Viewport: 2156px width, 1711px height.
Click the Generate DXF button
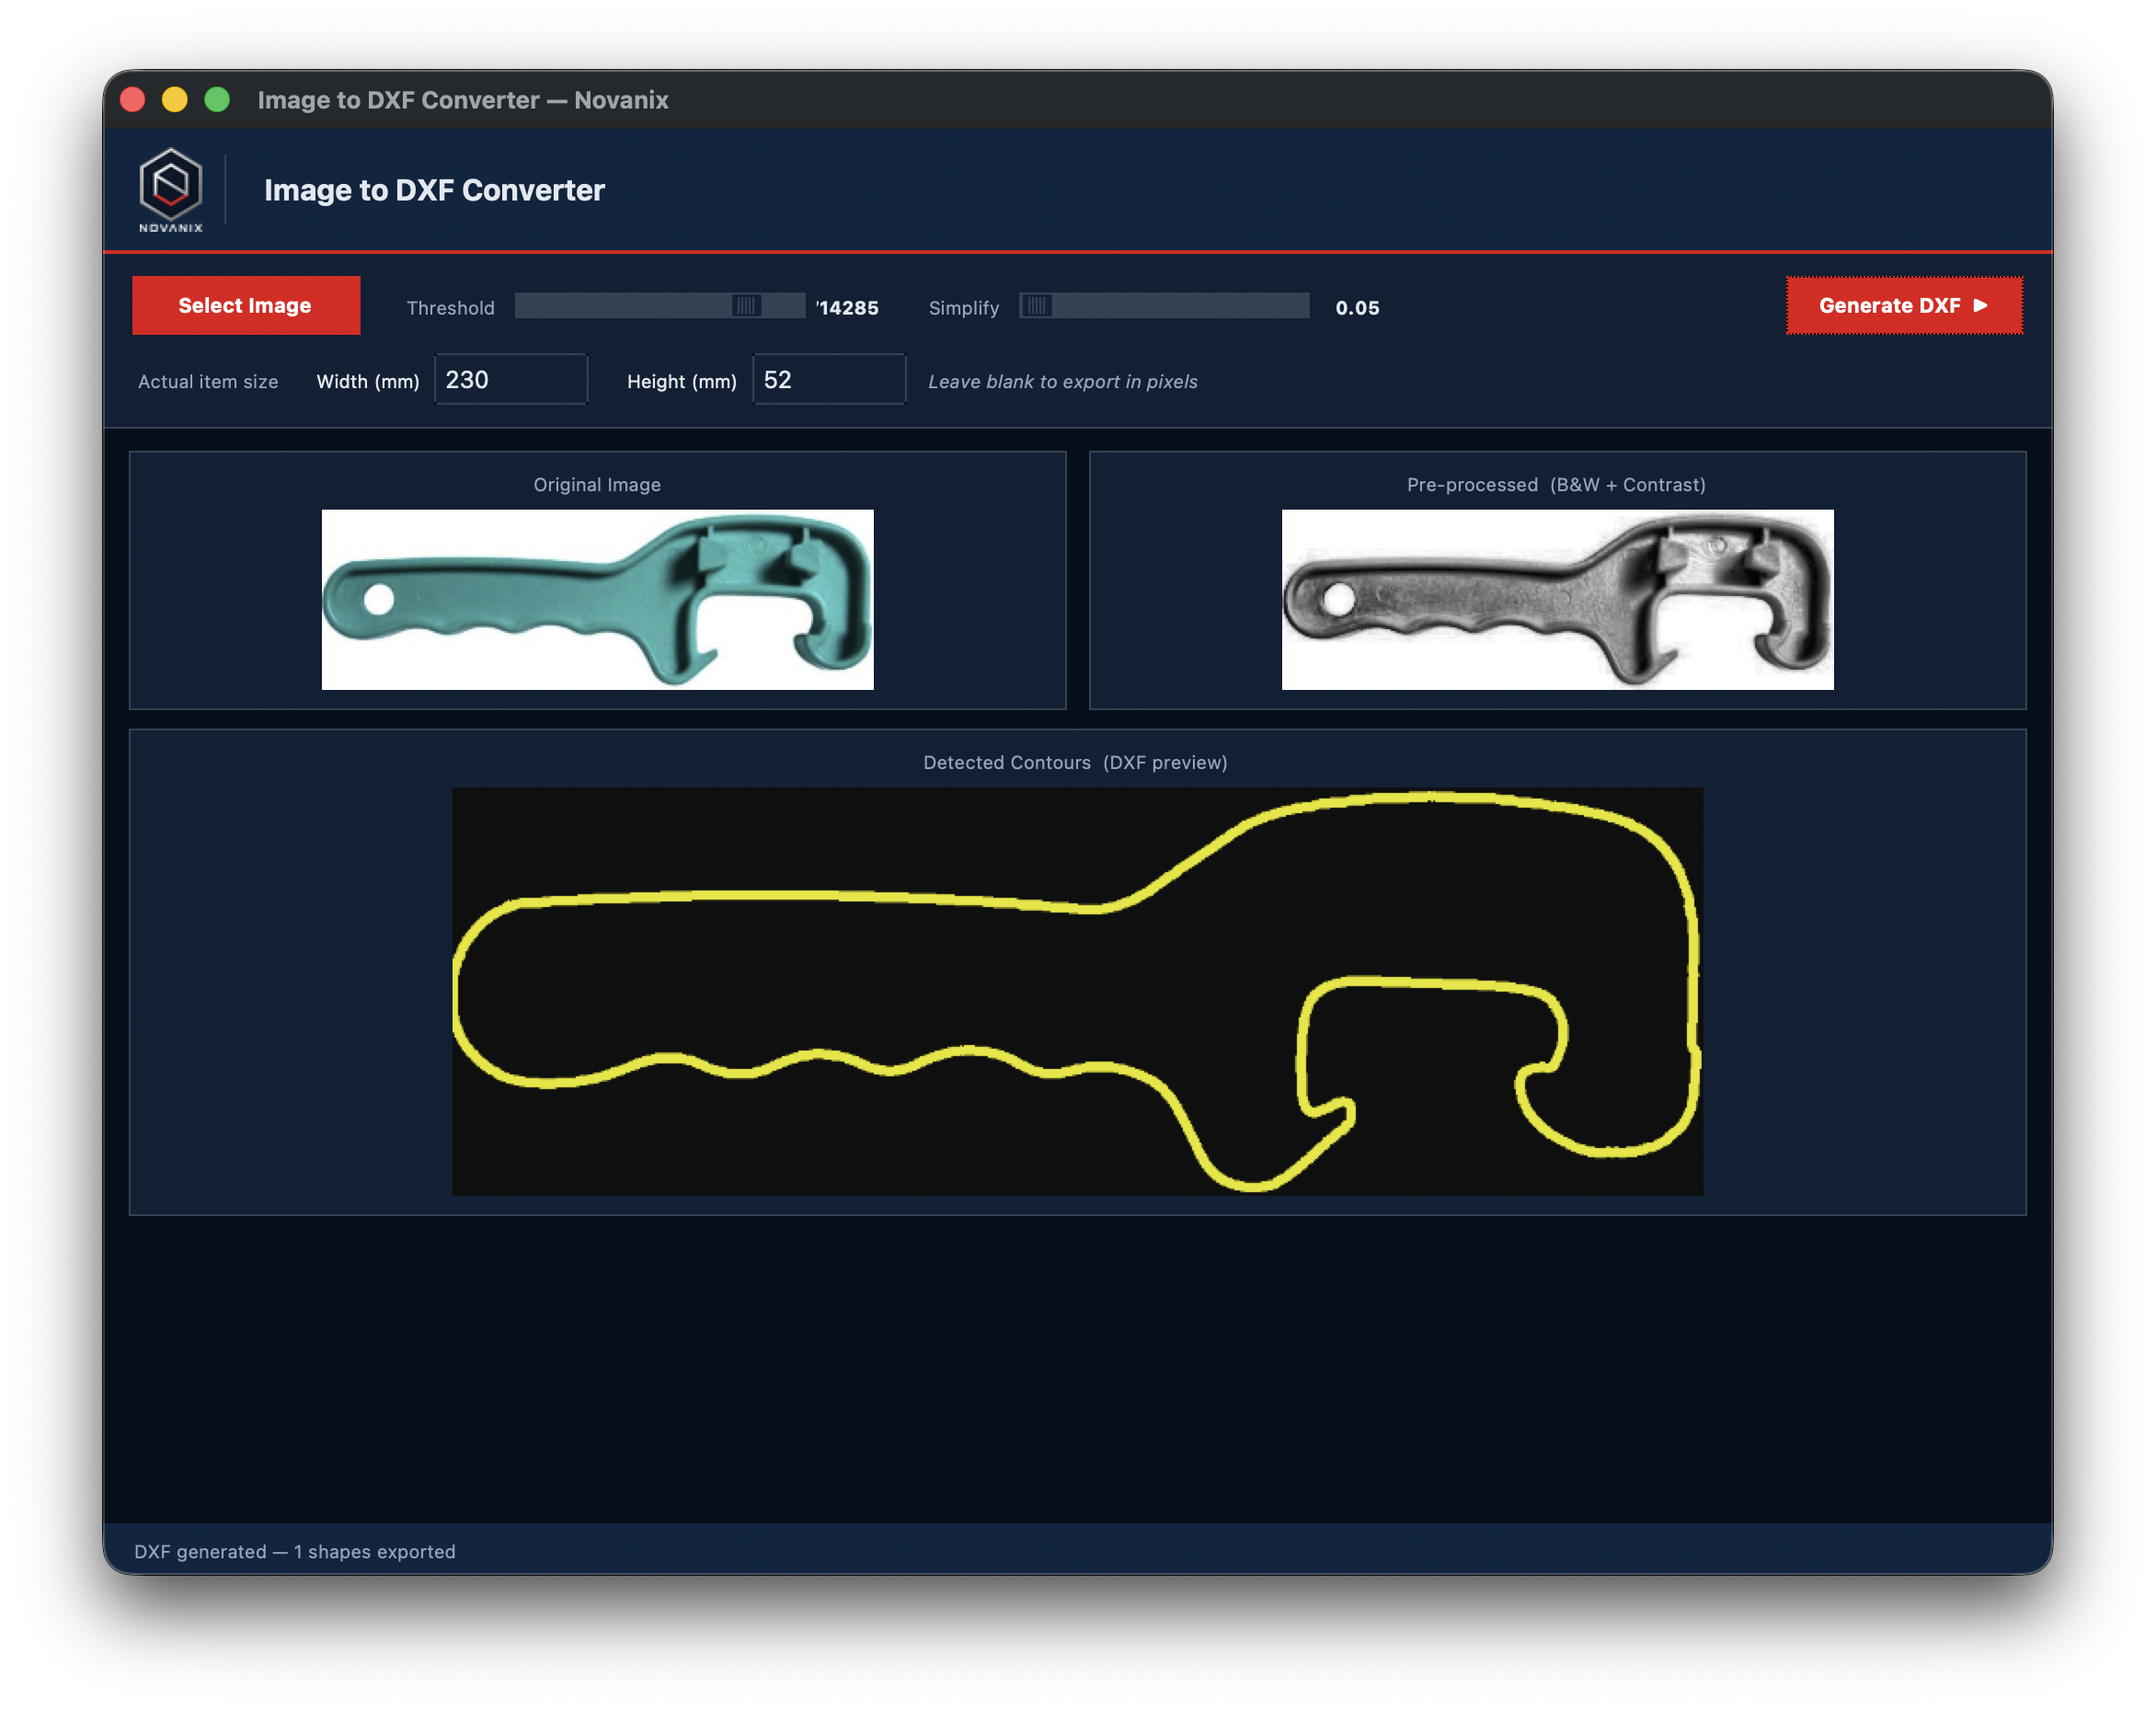coord(1904,305)
